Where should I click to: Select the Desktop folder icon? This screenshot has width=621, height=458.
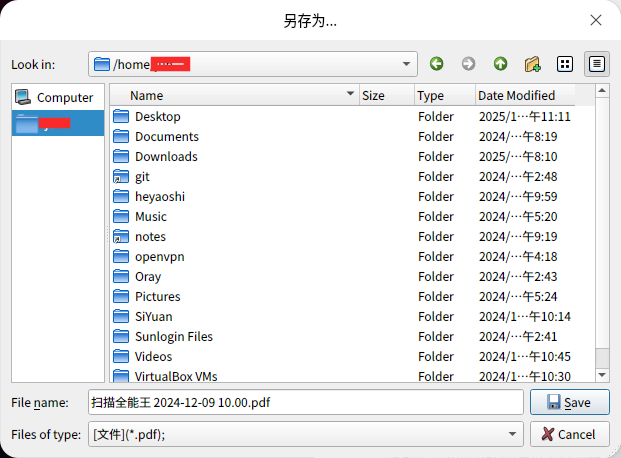pyautogui.click(x=121, y=116)
